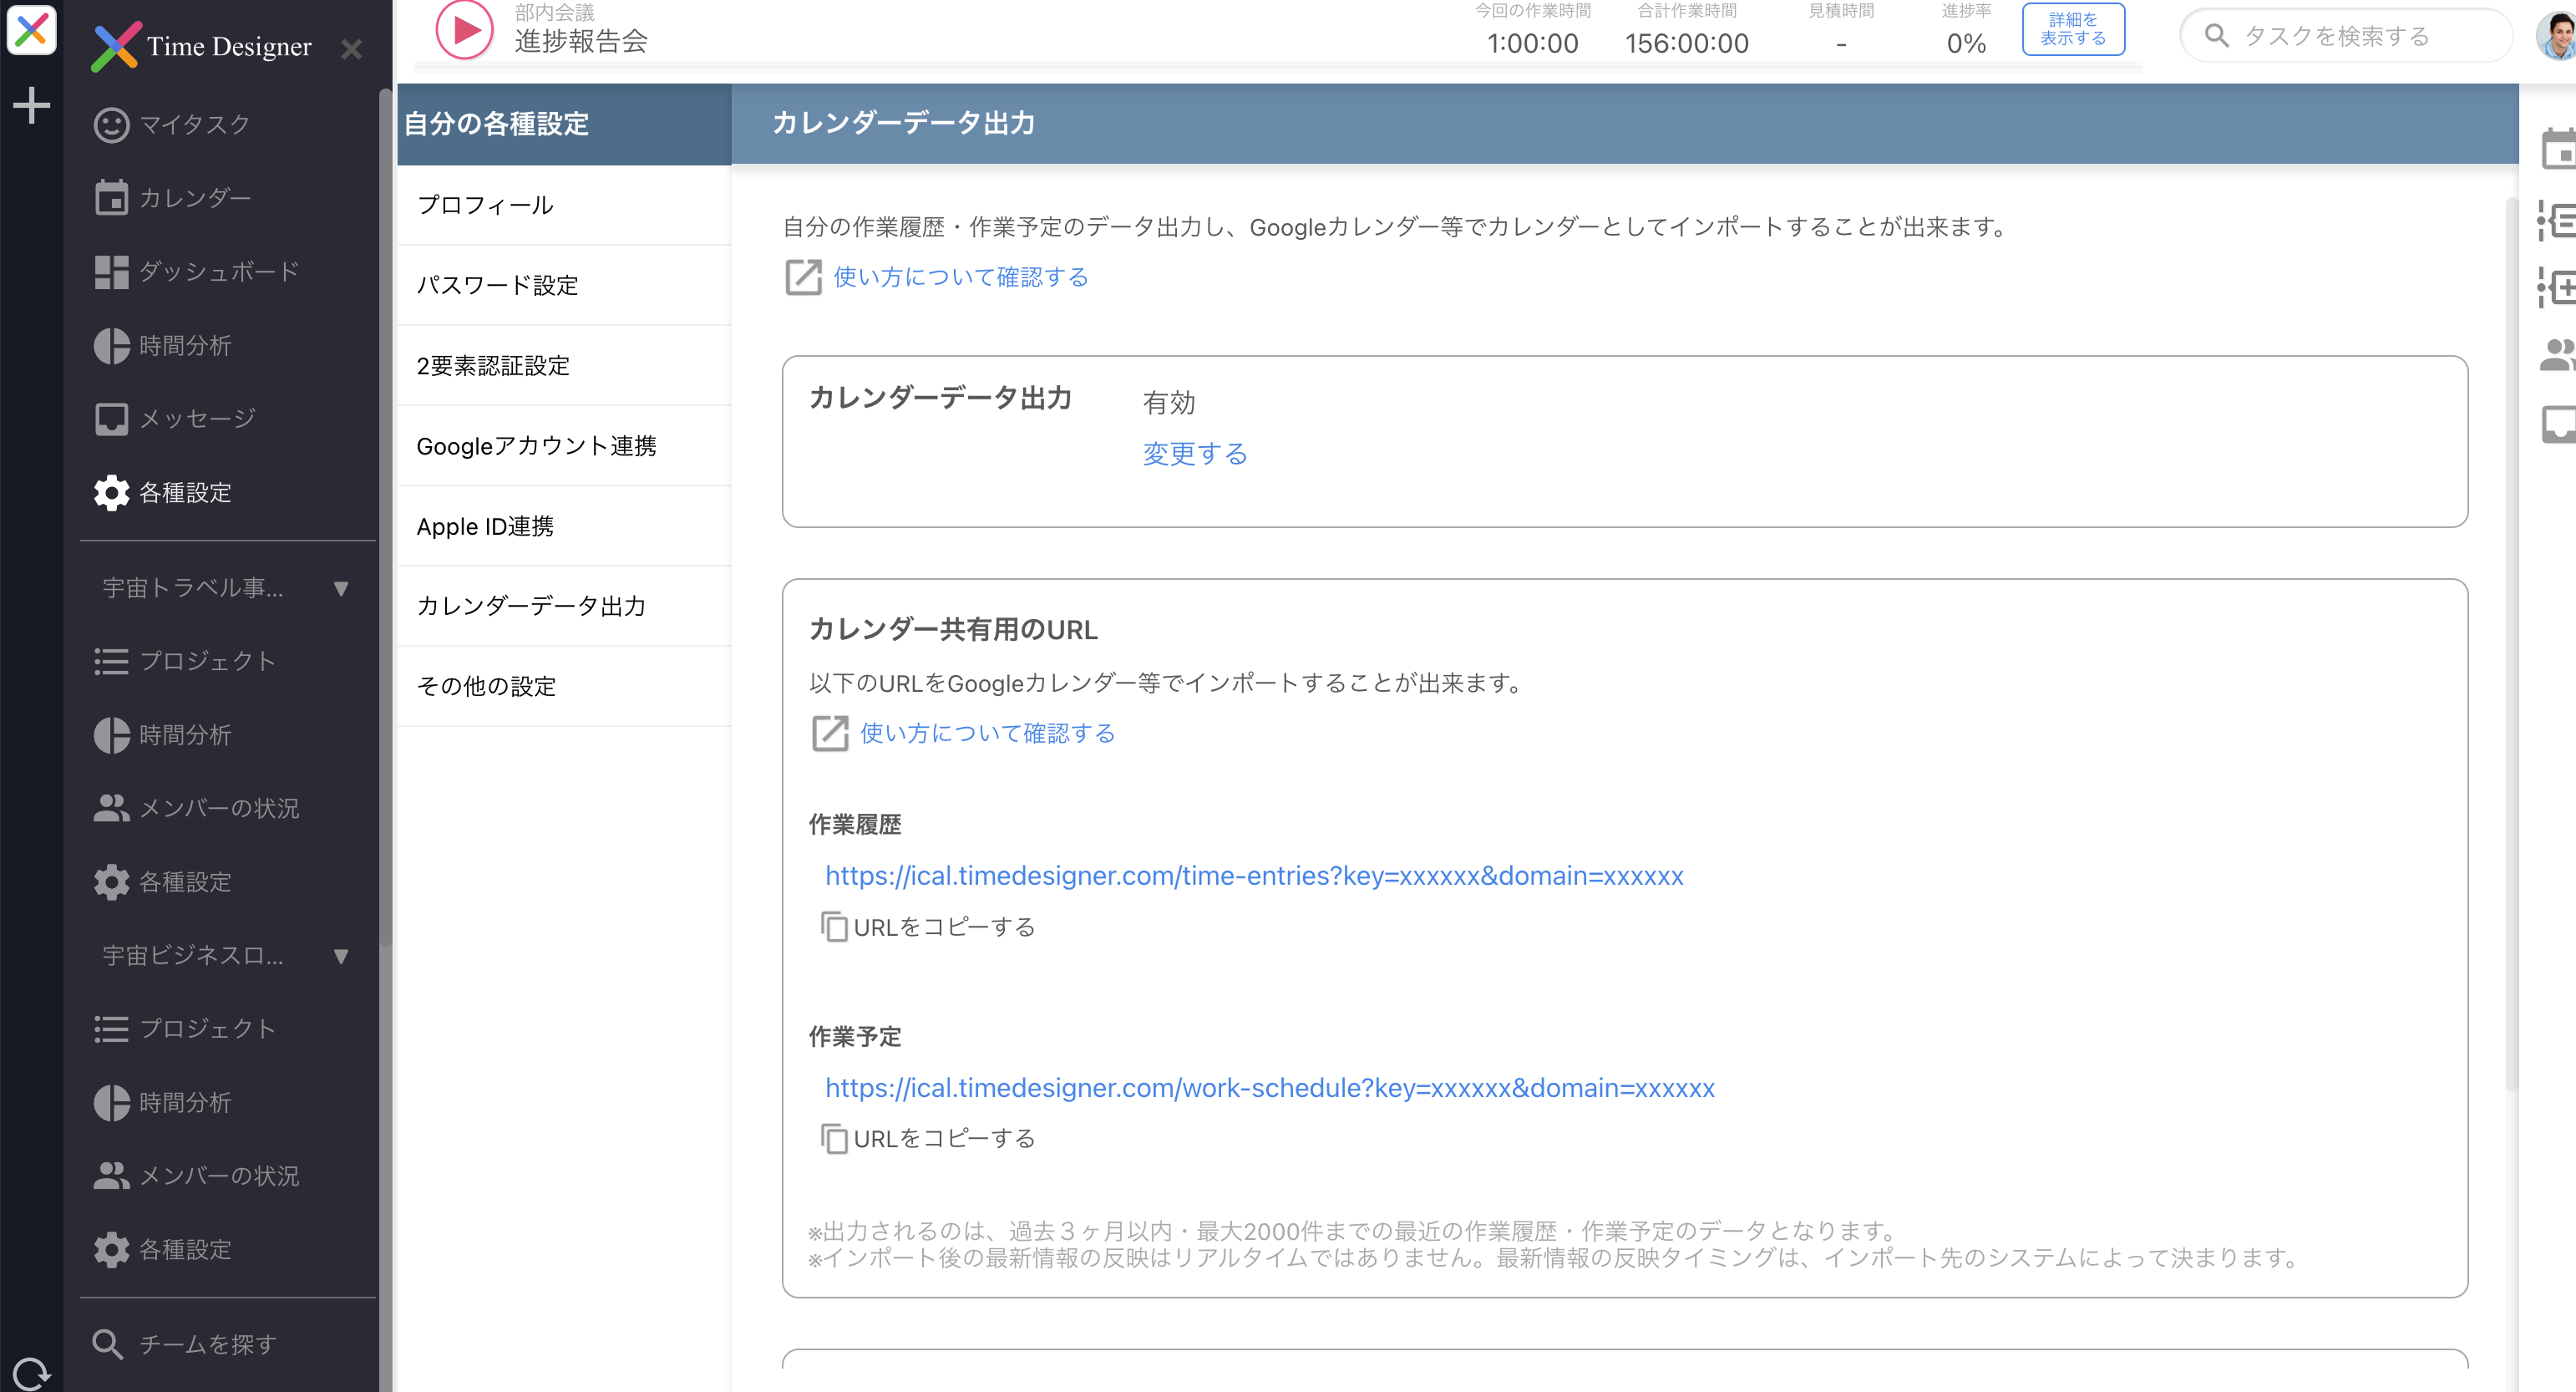
Task: Click the タスクを検索する search field
Action: (x=2346, y=36)
